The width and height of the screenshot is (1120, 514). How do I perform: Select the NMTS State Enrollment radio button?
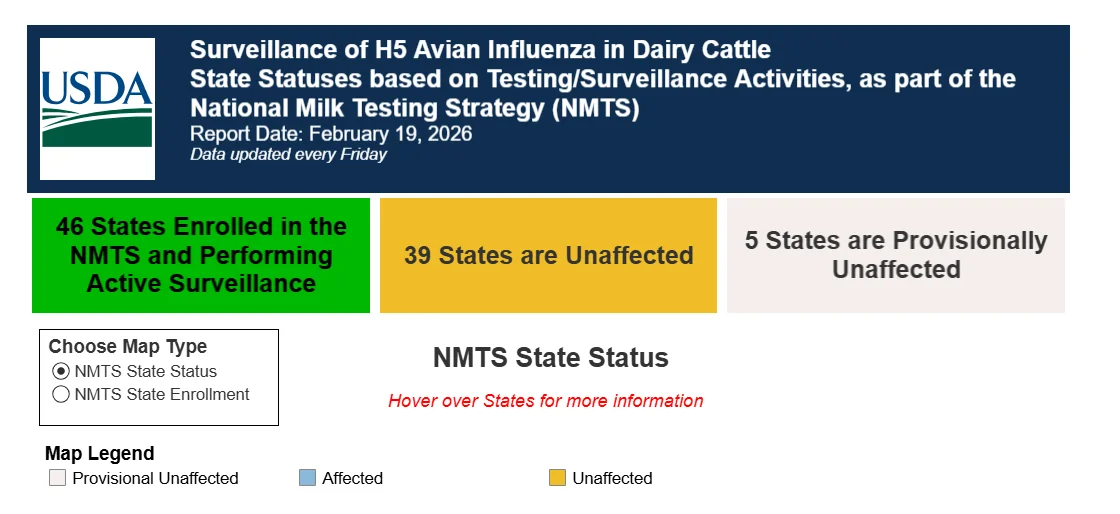pyautogui.click(x=61, y=394)
